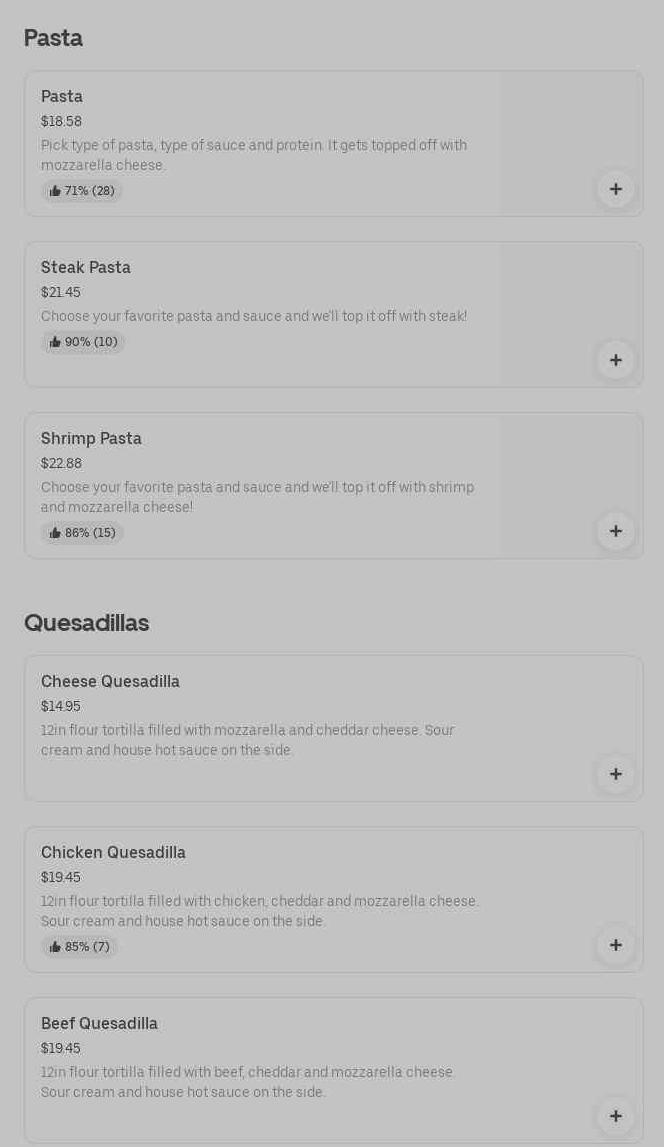Click plus icon for Shrimp Pasta
The image size is (664, 1147).
pyautogui.click(x=616, y=531)
